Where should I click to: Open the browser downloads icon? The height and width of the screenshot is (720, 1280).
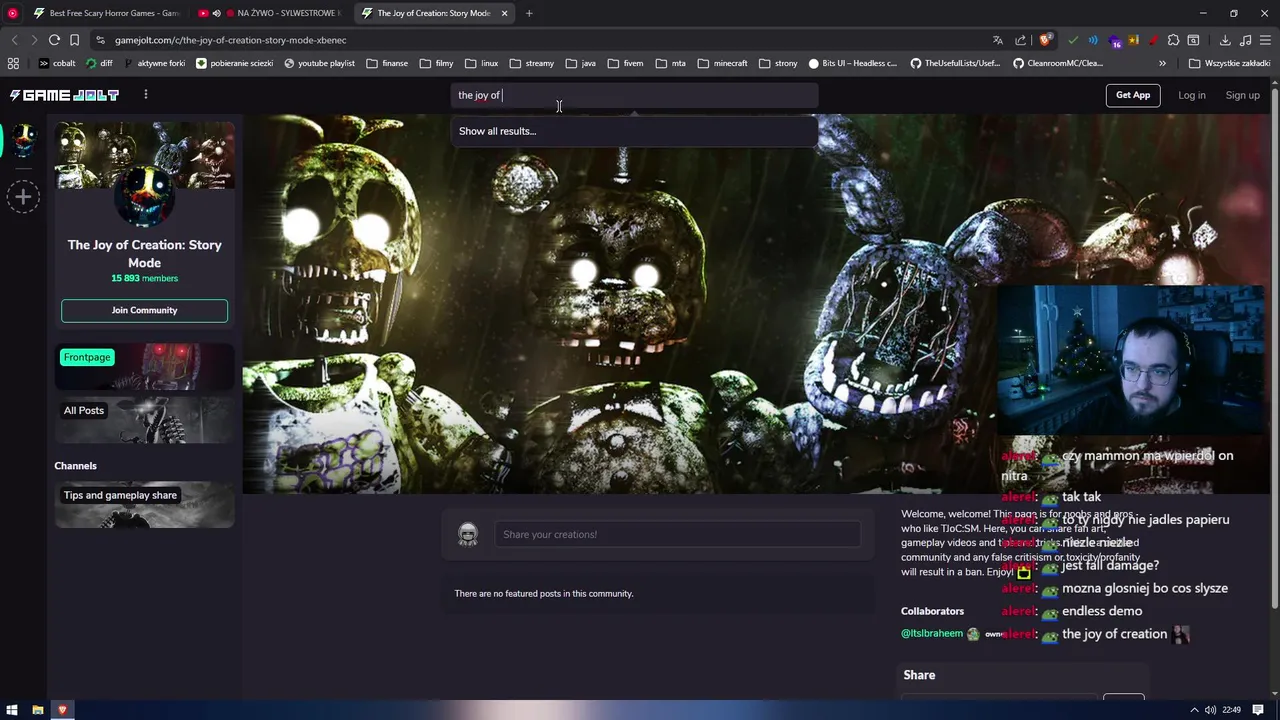click(x=1225, y=40)
